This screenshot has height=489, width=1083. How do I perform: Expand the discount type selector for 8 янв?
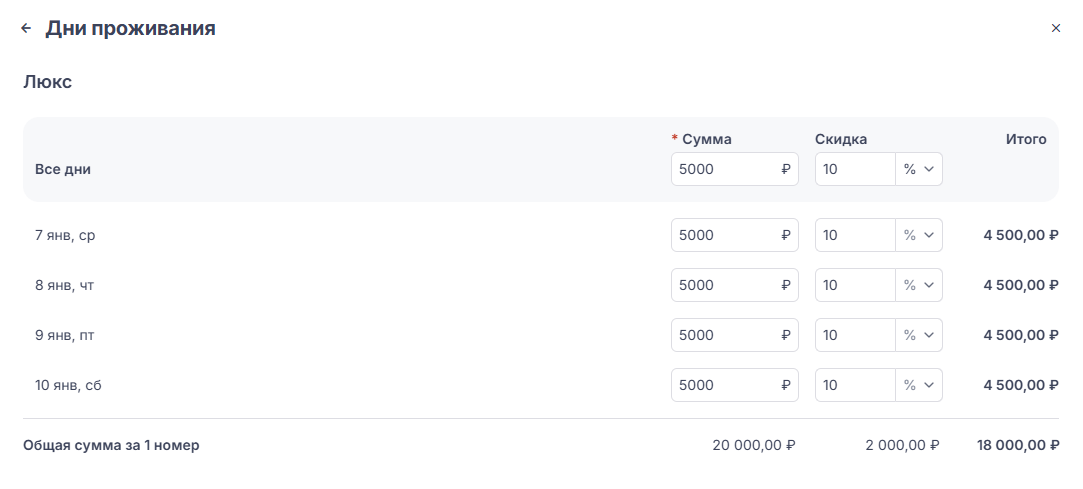coord(919,285)
